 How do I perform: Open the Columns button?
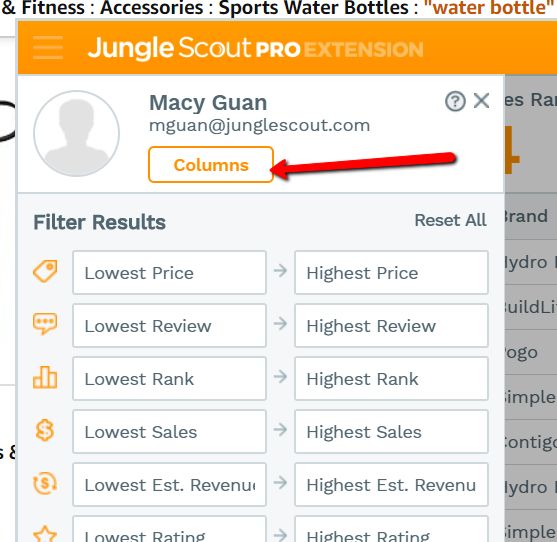pyautogui.click(x=211, y=165)
